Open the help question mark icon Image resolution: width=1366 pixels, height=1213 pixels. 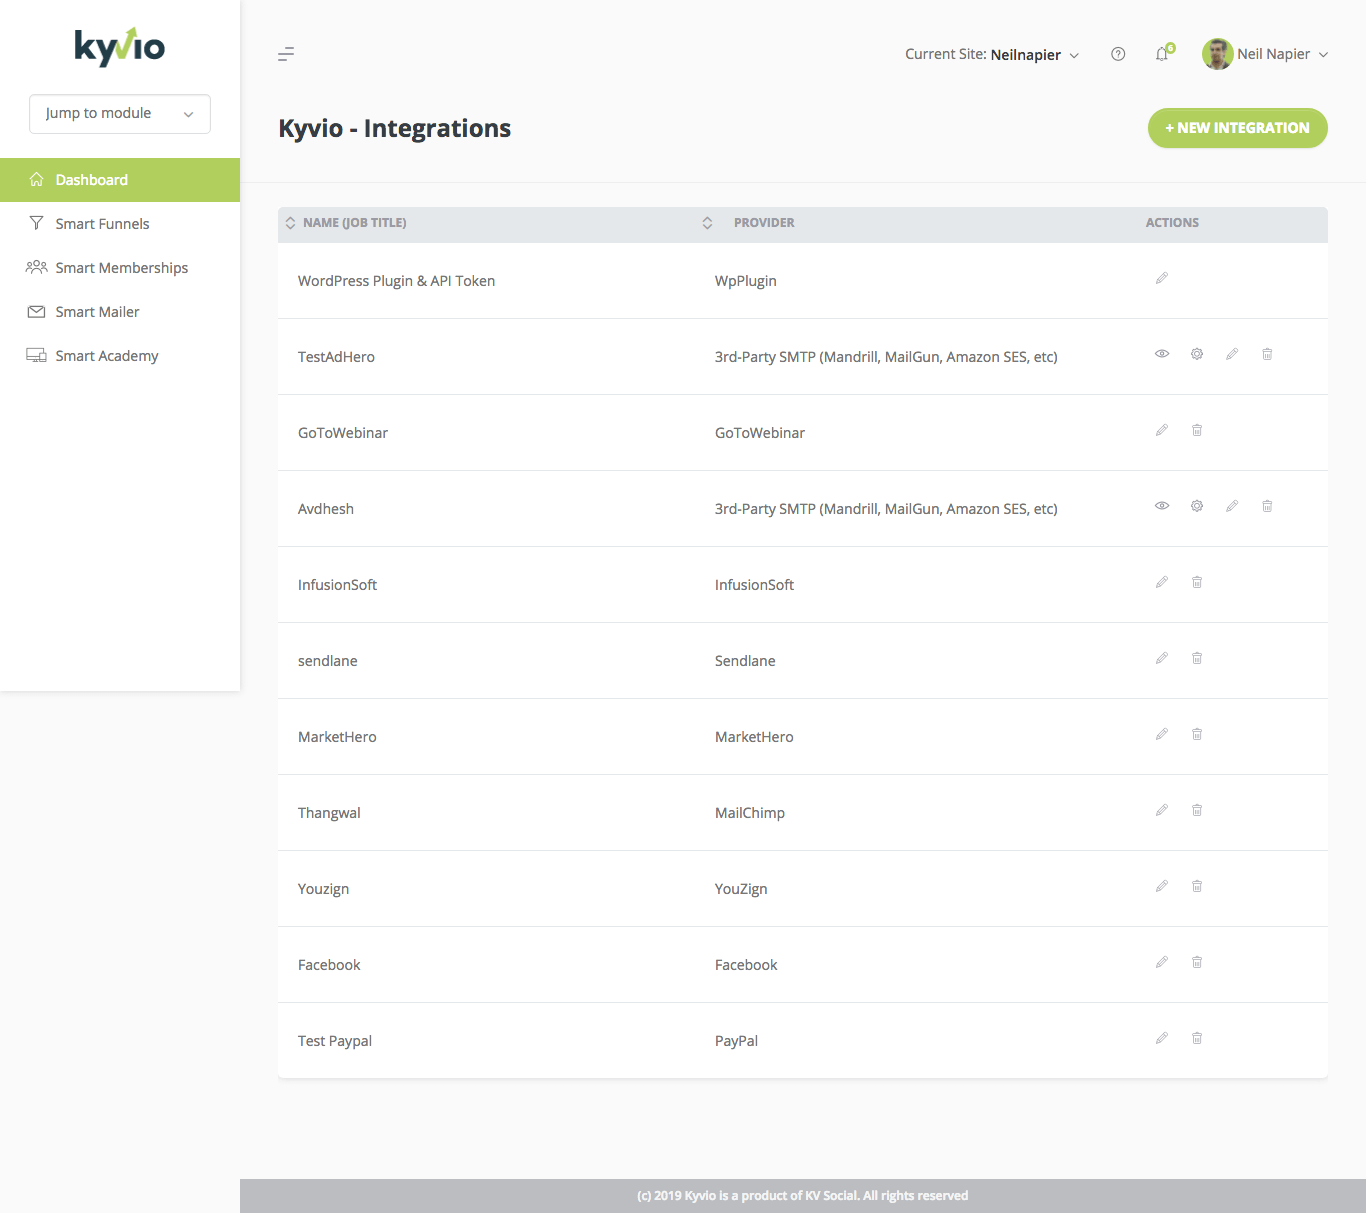pos(1118,54)
